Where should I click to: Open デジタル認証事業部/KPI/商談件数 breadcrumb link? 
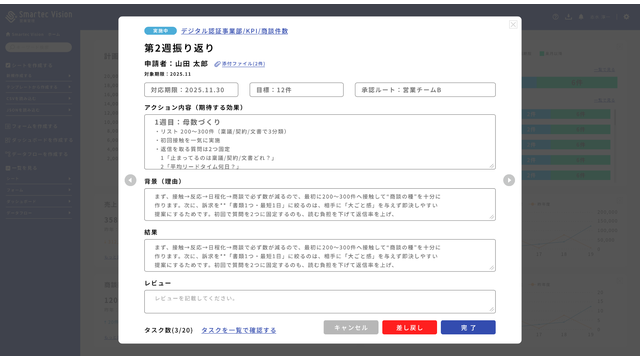[234, 31]
